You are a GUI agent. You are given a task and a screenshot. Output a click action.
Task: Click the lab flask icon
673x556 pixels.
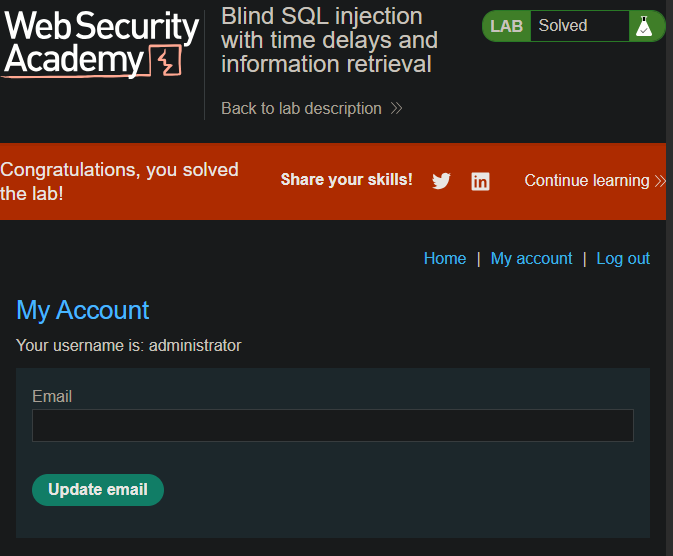(x=644, y=26)
